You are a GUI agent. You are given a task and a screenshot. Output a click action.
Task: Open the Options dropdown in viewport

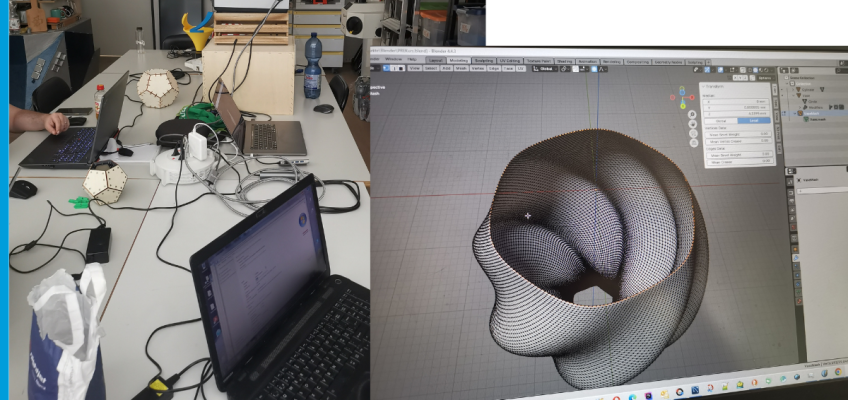click(x=766, y=78)
